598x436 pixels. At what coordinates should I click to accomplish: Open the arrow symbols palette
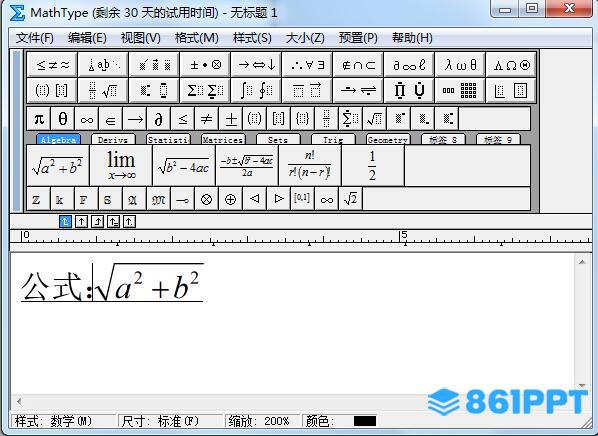click(x=257, y=65)
